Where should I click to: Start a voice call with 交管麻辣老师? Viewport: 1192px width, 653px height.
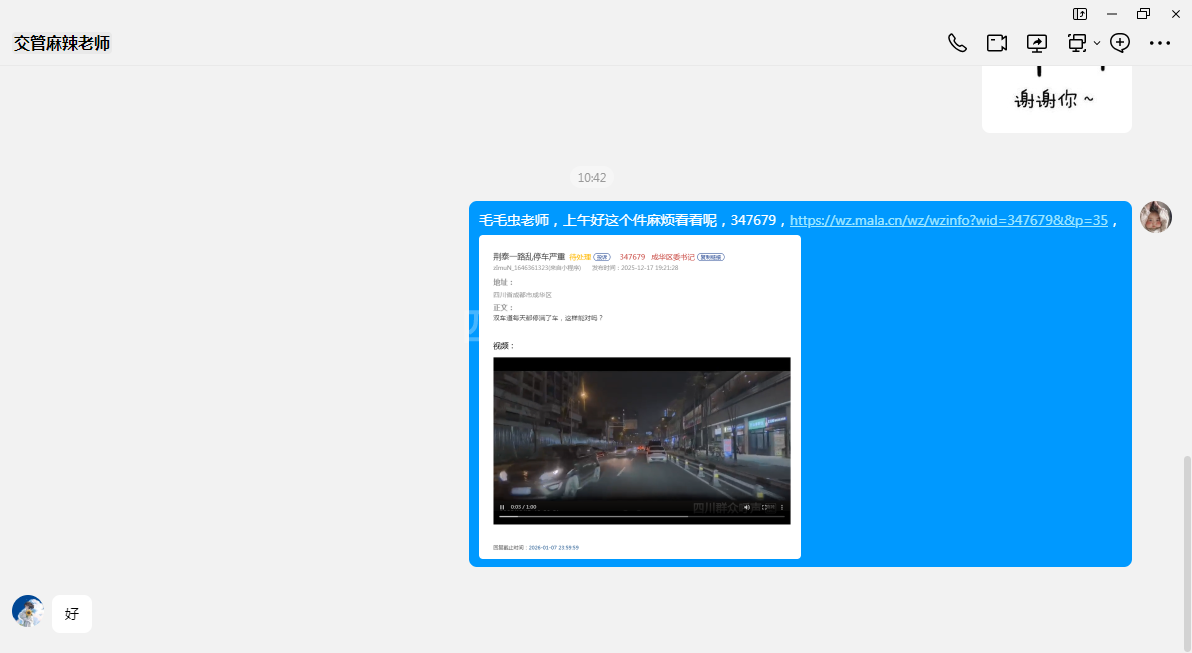click(x=957, y=43)
